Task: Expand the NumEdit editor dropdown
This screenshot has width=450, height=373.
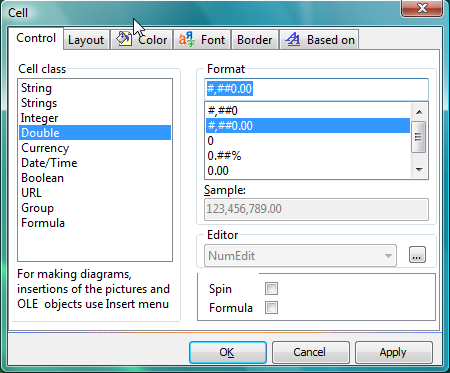Action: coord(388,256)
